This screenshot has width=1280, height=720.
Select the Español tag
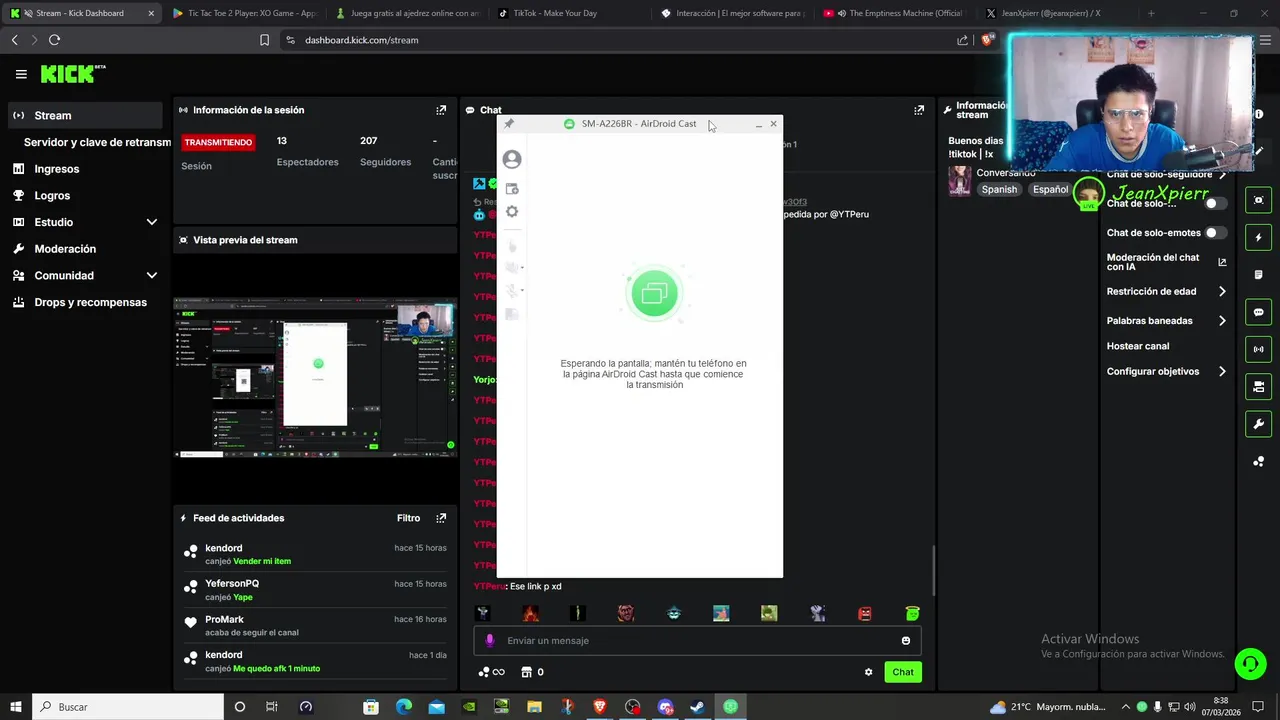coord(1050,189)
